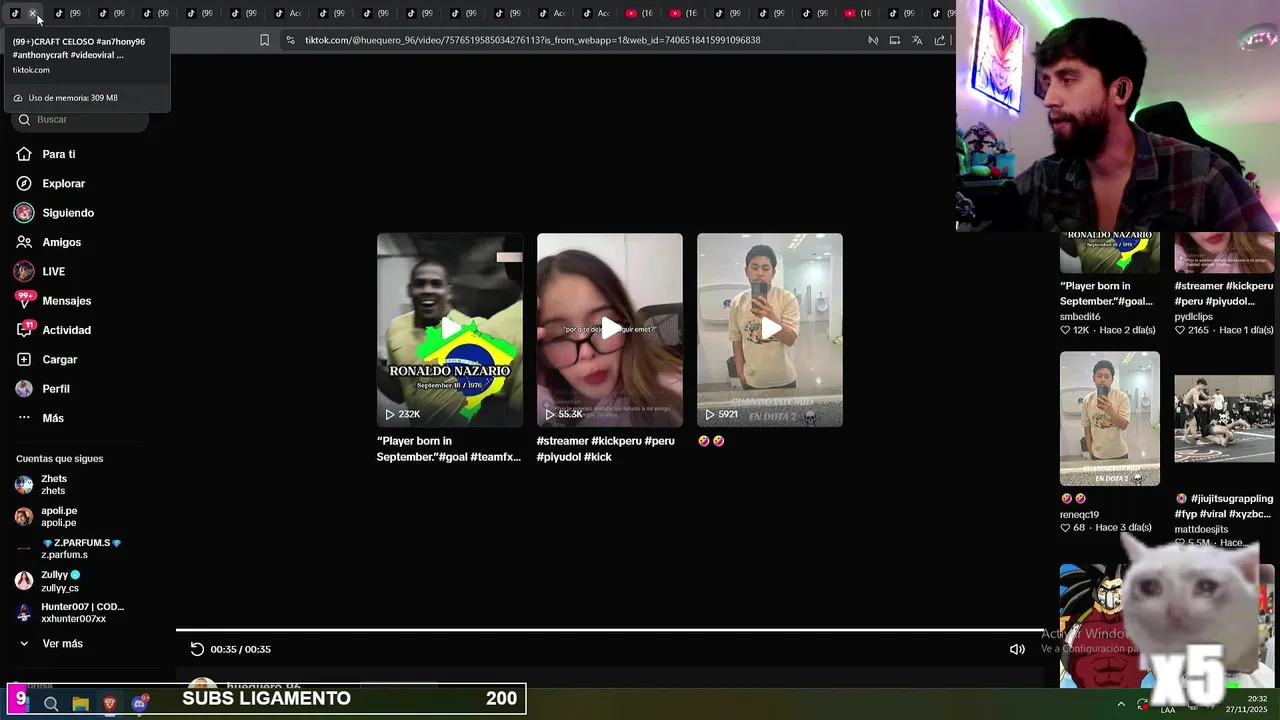Open File Explorer from the taskbar
Screen dimensions: 1280x720
80,704
